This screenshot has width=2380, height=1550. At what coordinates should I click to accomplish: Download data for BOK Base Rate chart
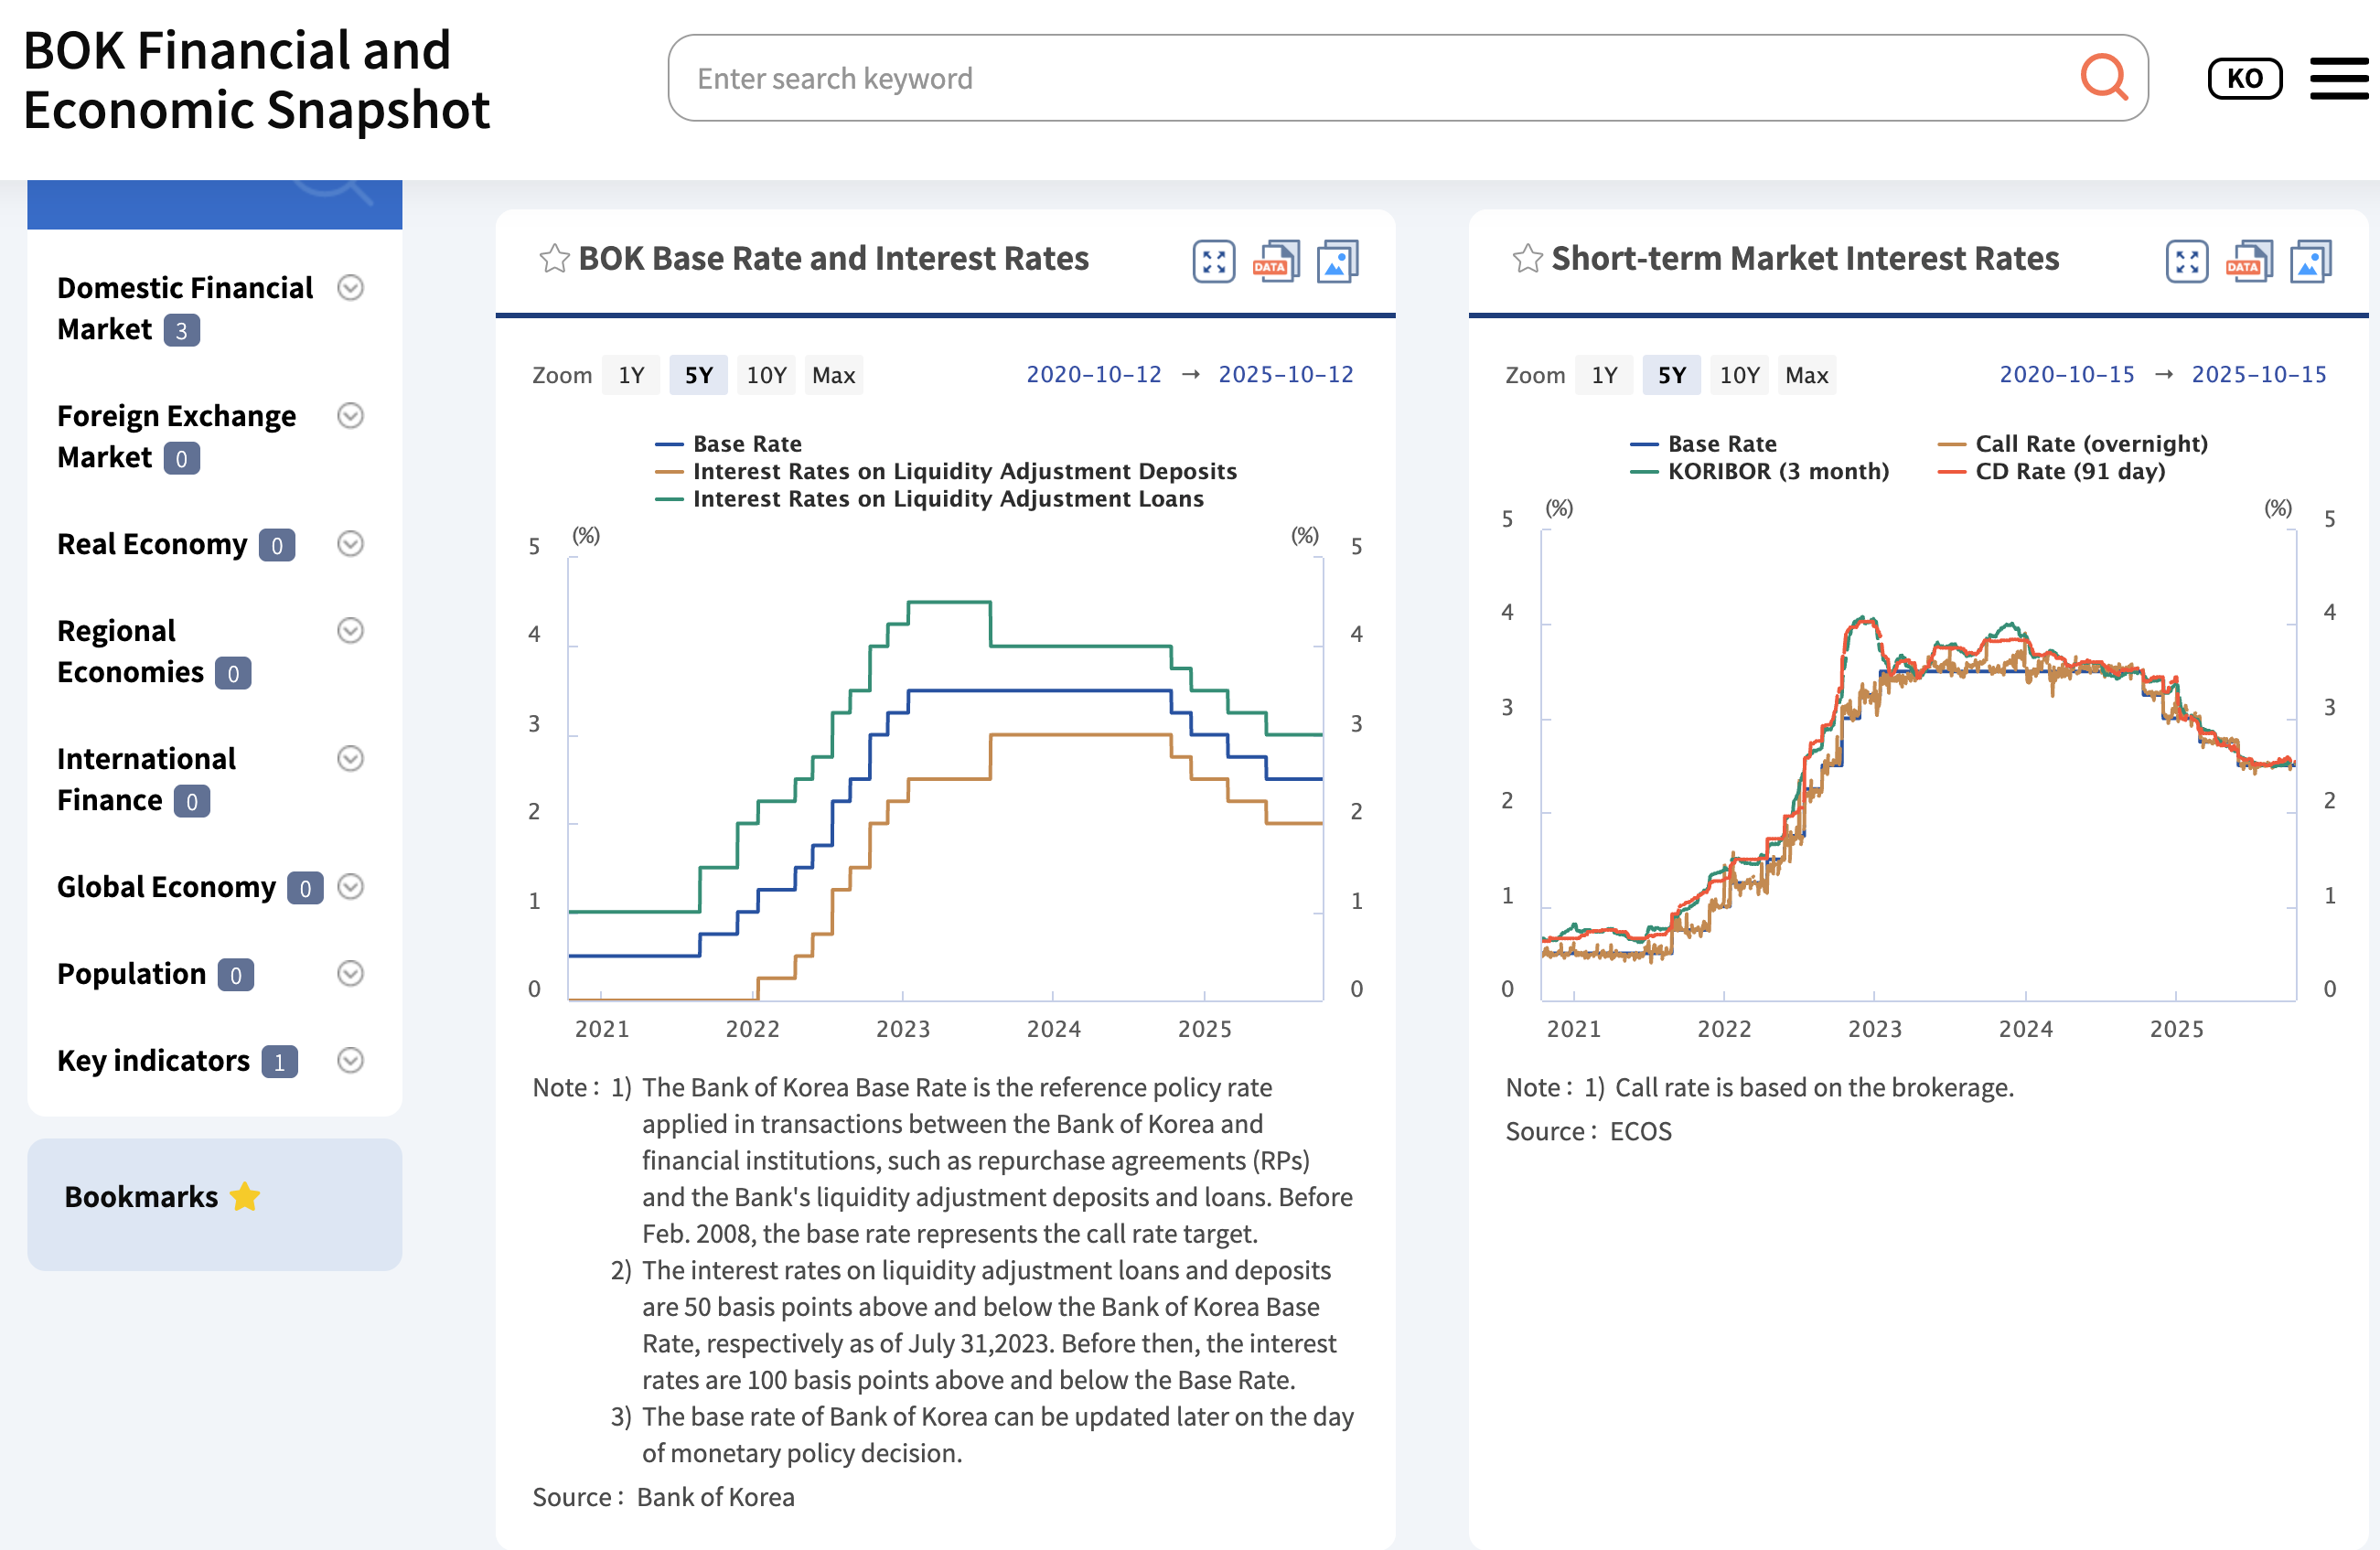click(x=1275, y=262)
